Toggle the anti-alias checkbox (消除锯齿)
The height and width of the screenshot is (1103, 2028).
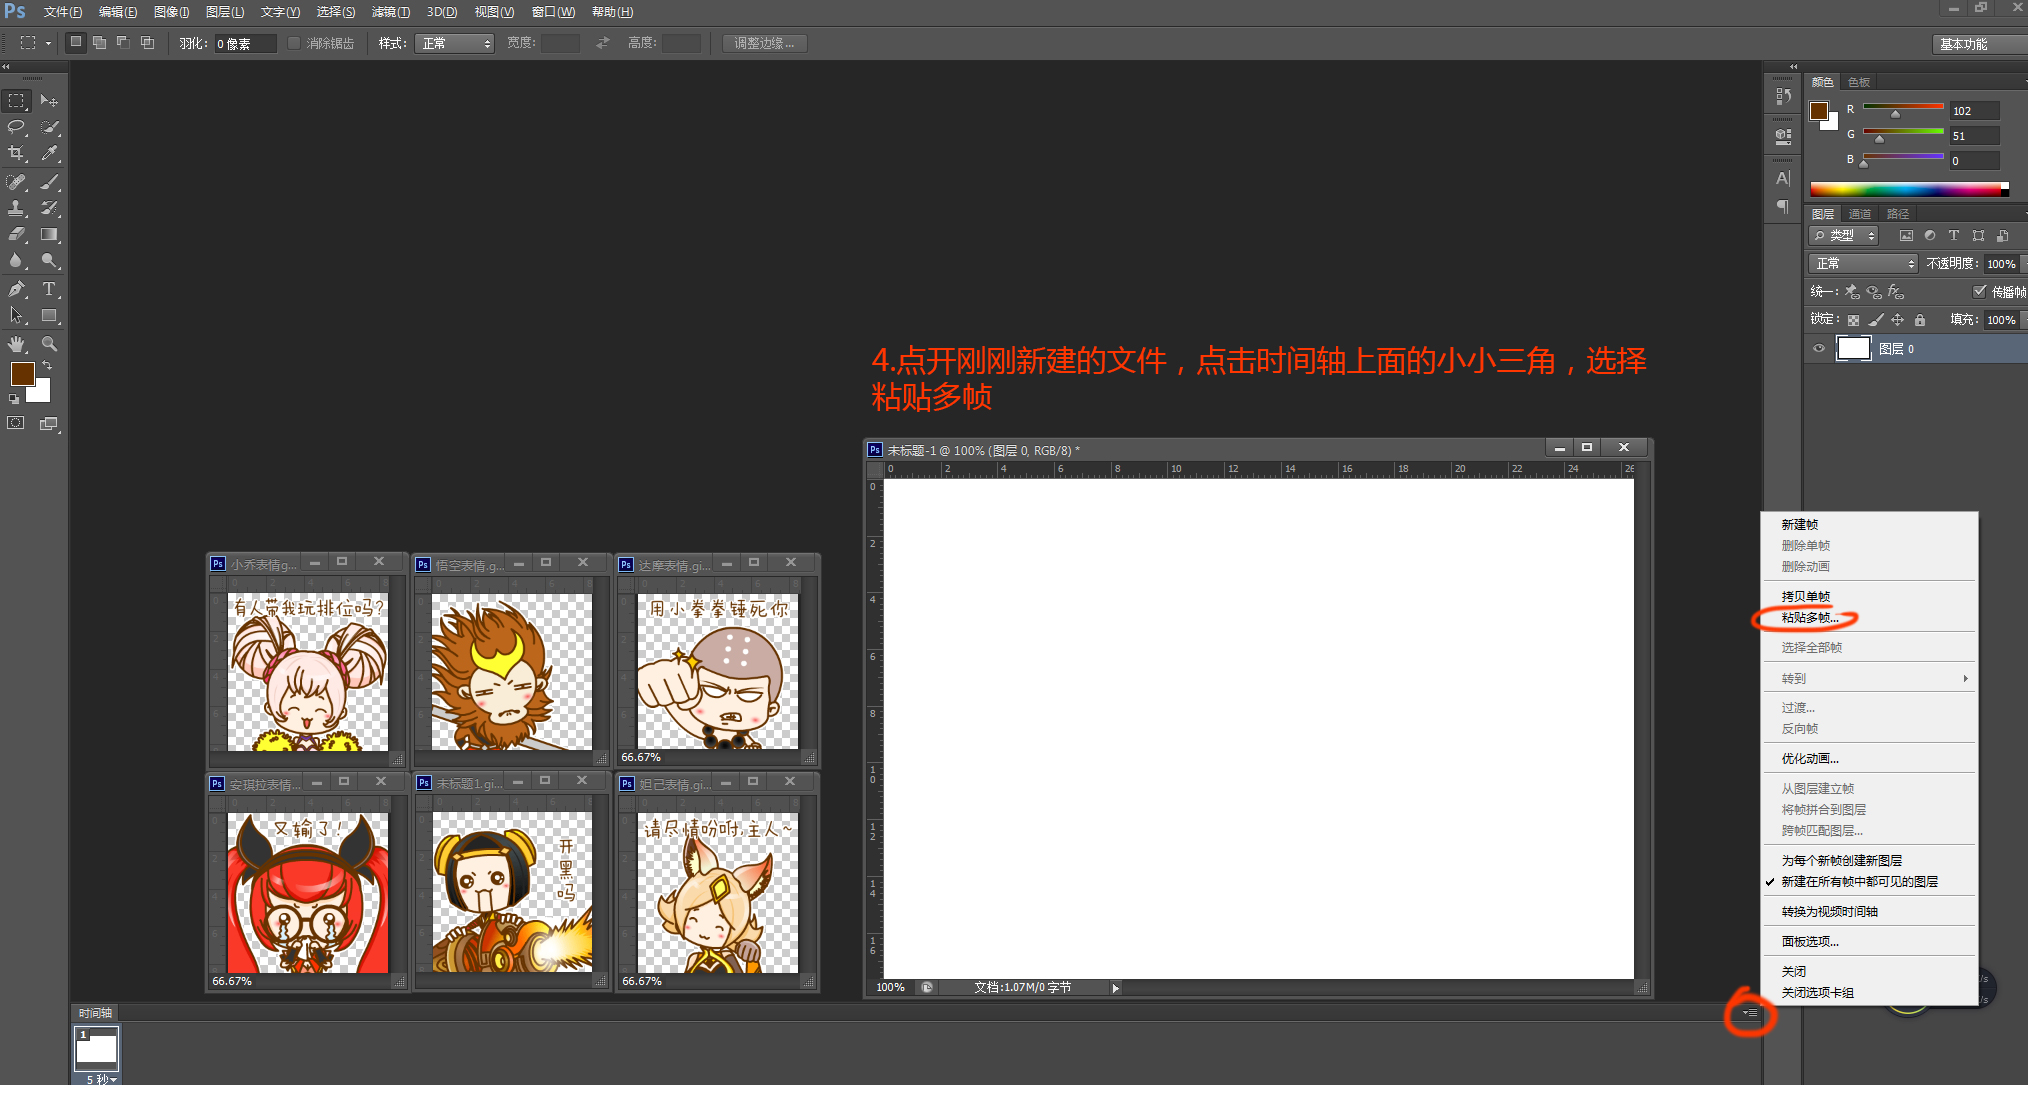click(294, 43)
